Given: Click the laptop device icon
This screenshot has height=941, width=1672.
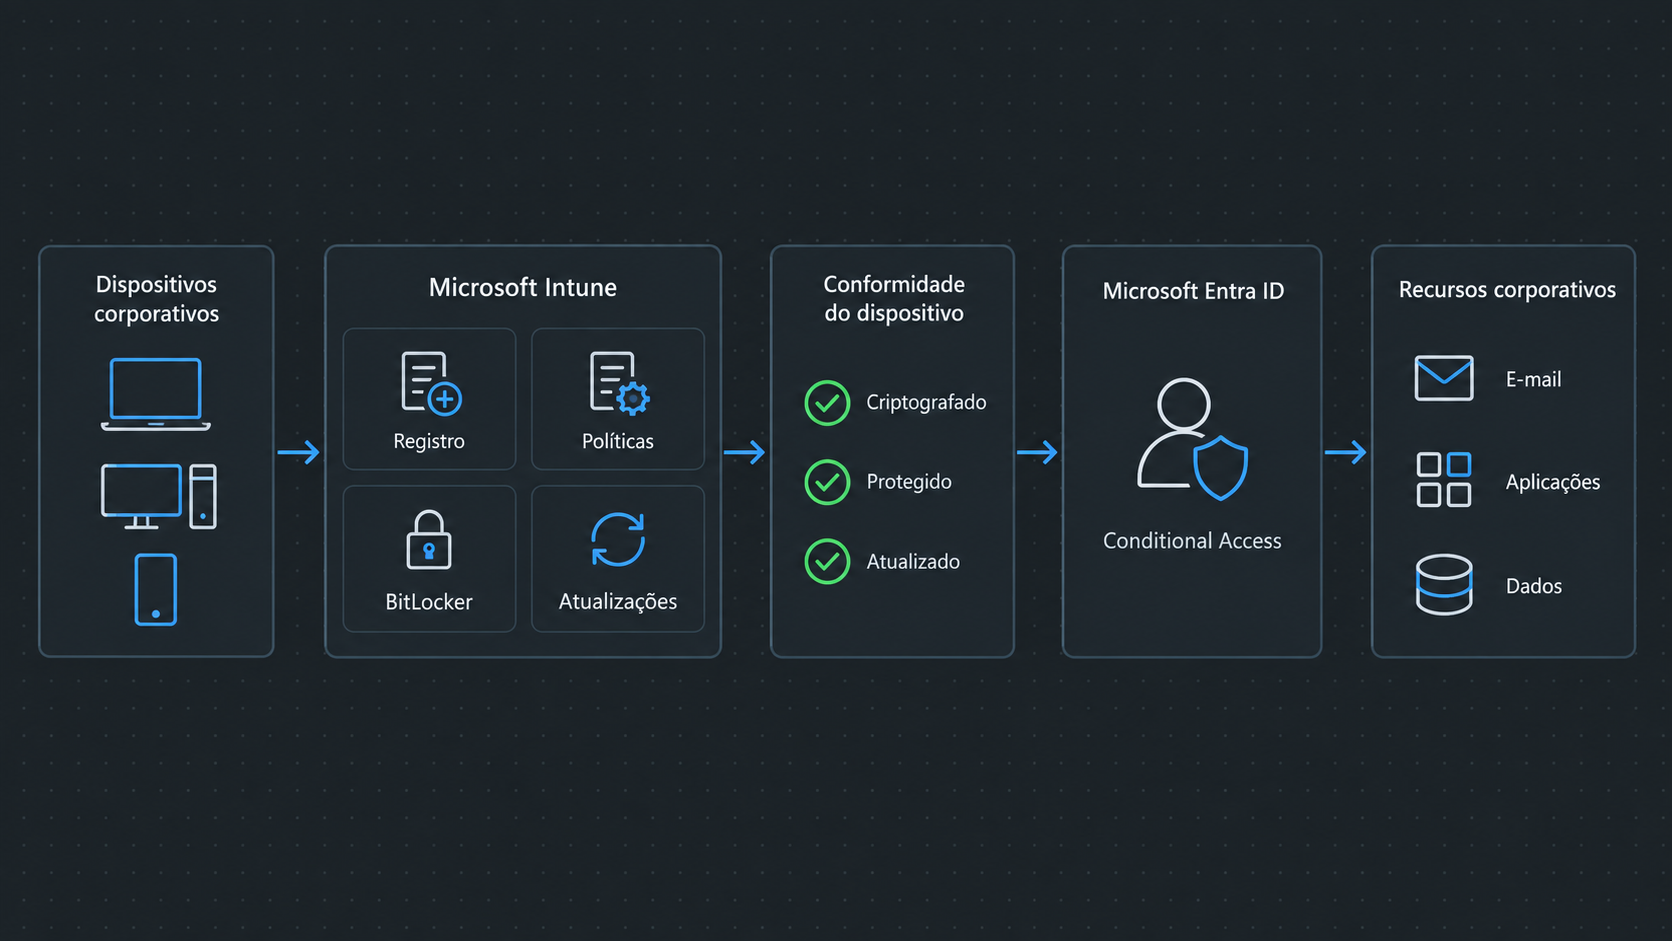Looking at the screenshot, I should [156, 394].
